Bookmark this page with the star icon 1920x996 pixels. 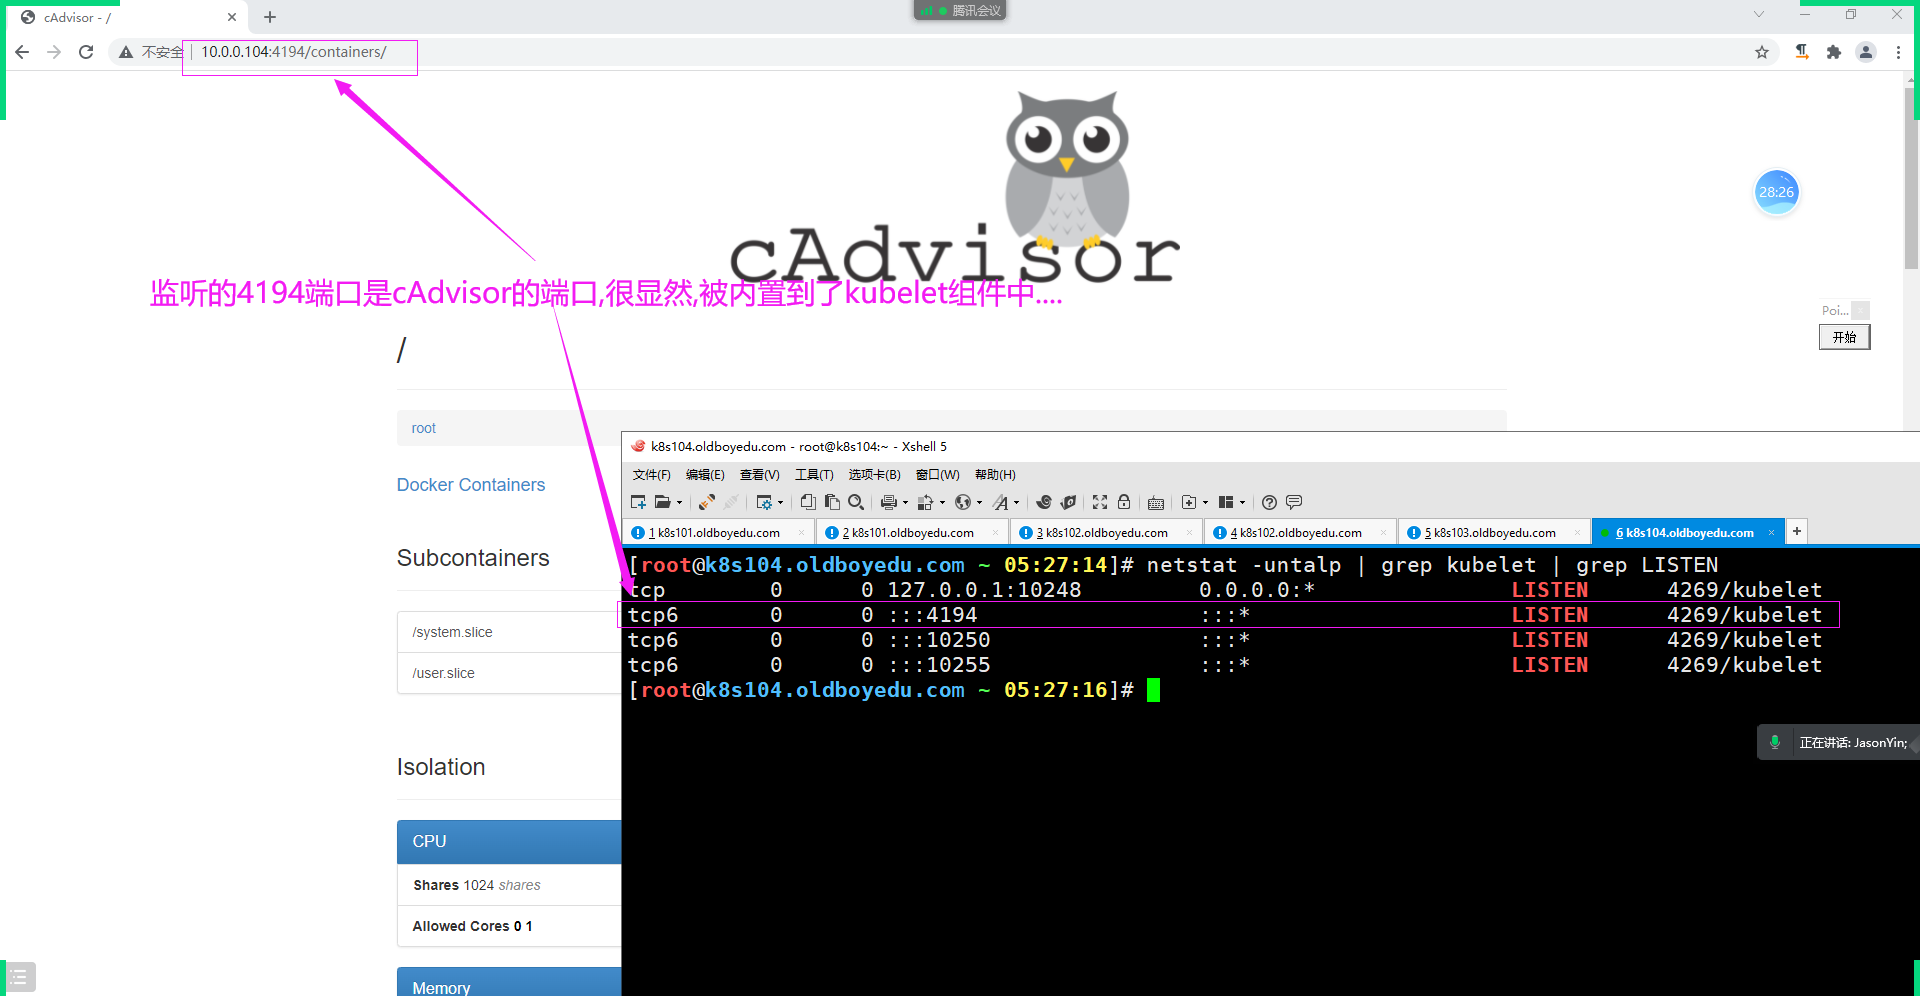1762,52
